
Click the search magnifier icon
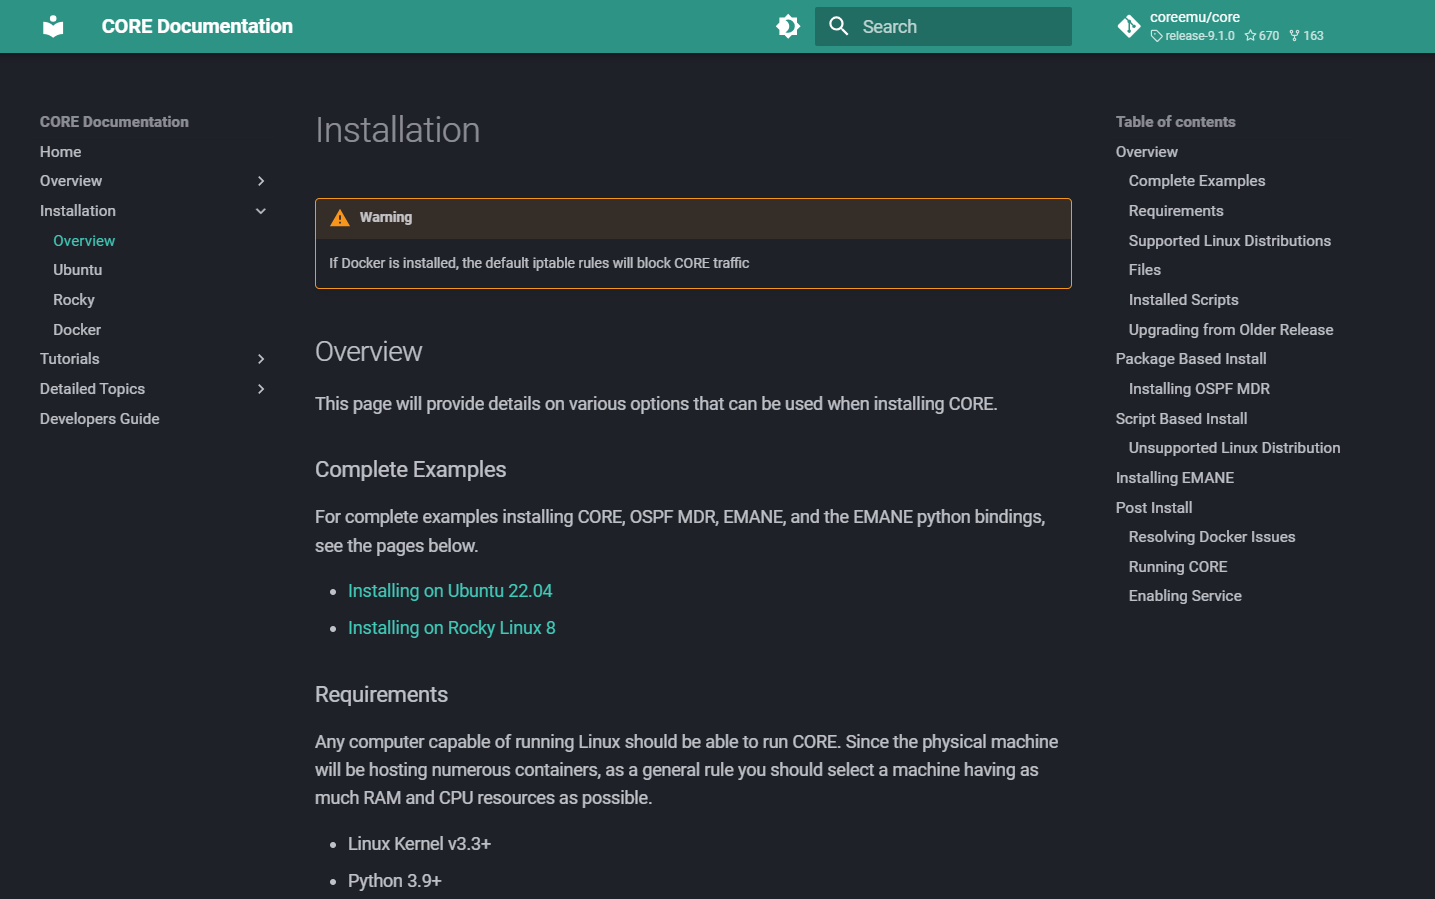(838, 26)
